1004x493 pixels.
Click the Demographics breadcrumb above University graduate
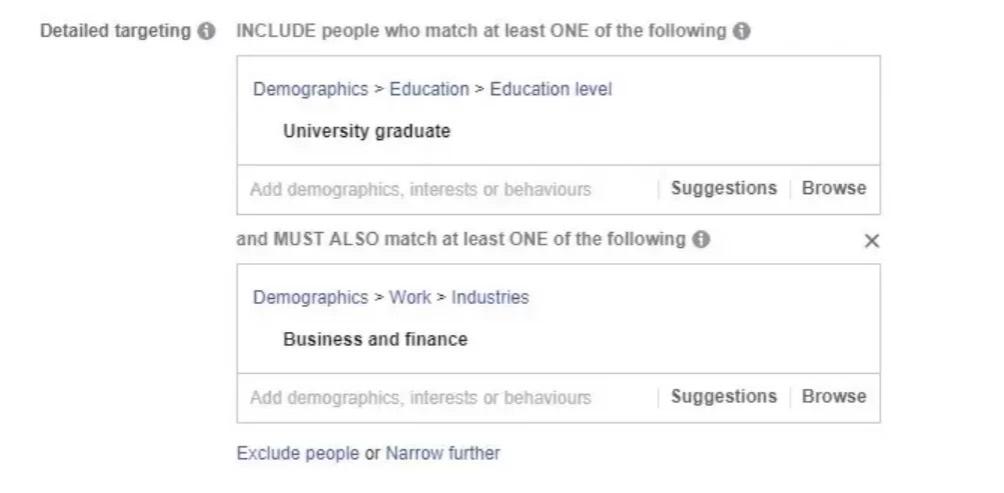(x=310, y=89)
